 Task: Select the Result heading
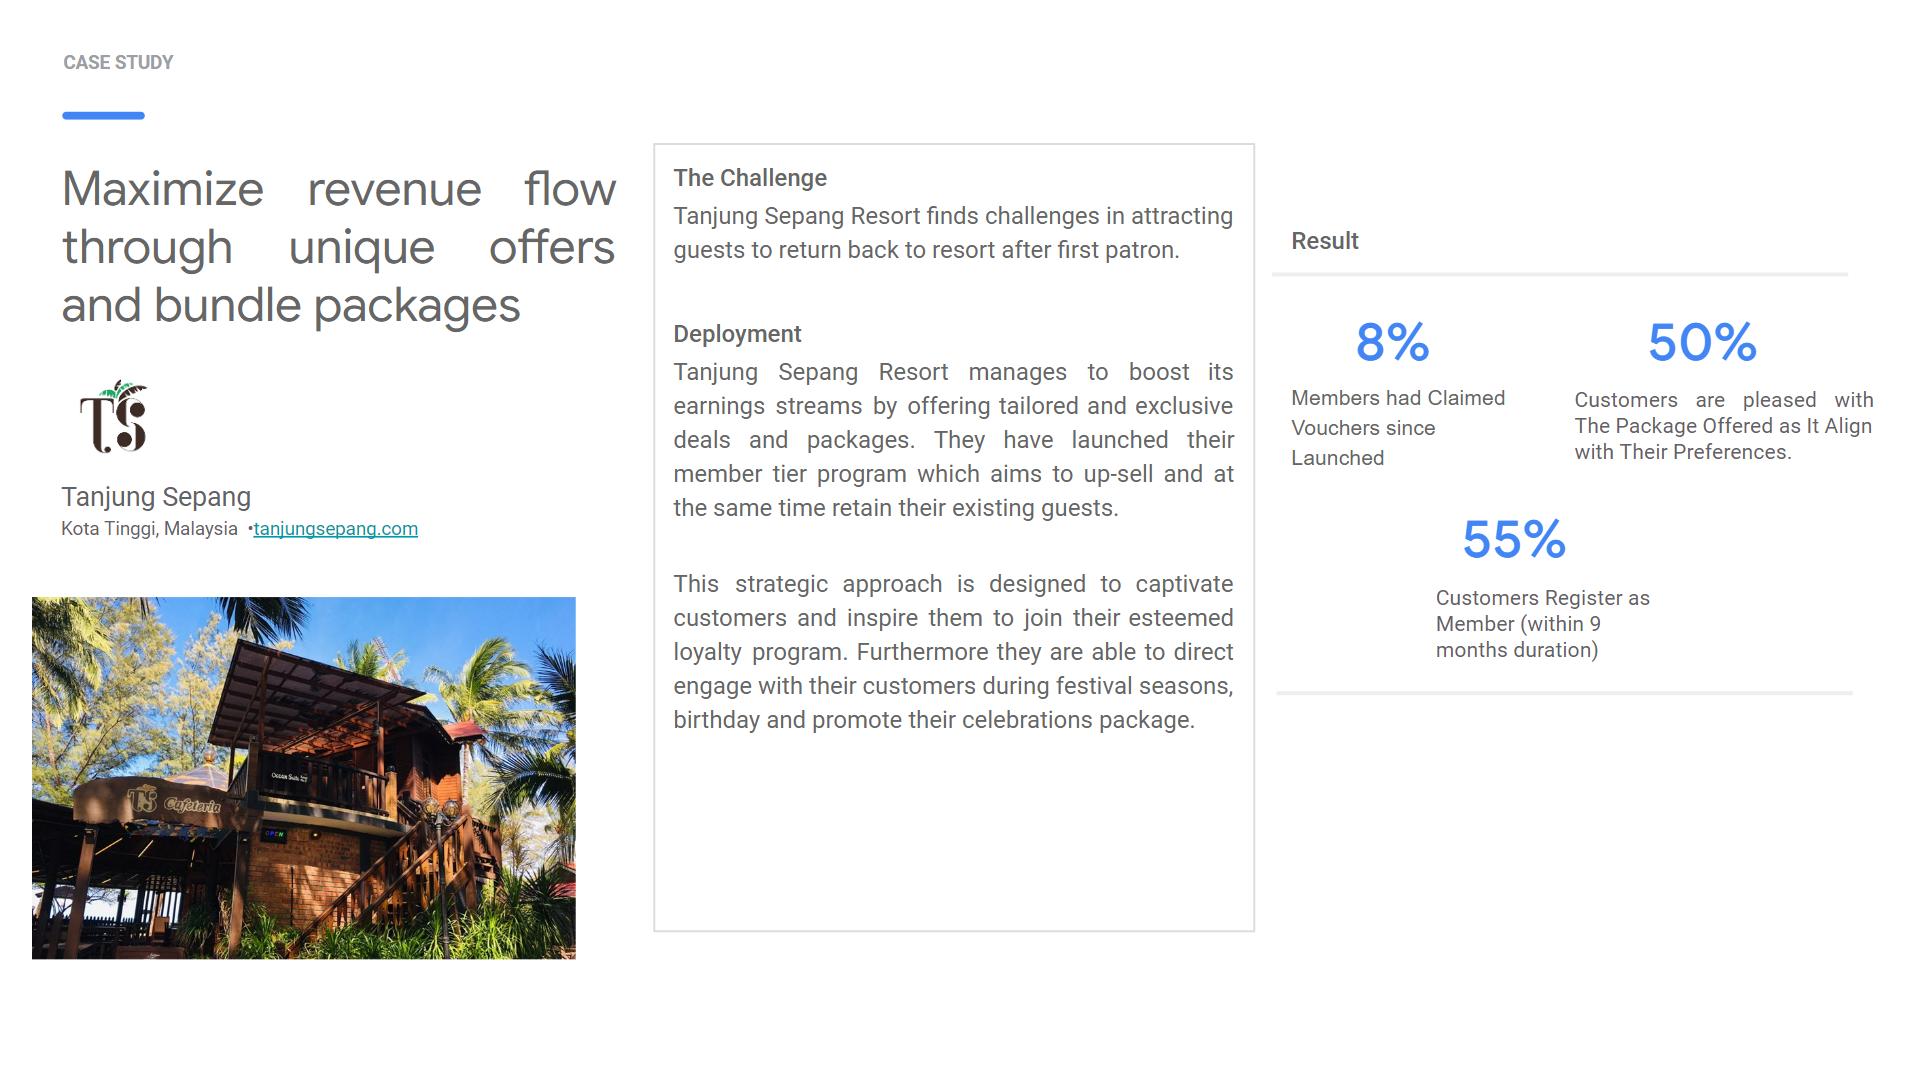click(1324, 241)
